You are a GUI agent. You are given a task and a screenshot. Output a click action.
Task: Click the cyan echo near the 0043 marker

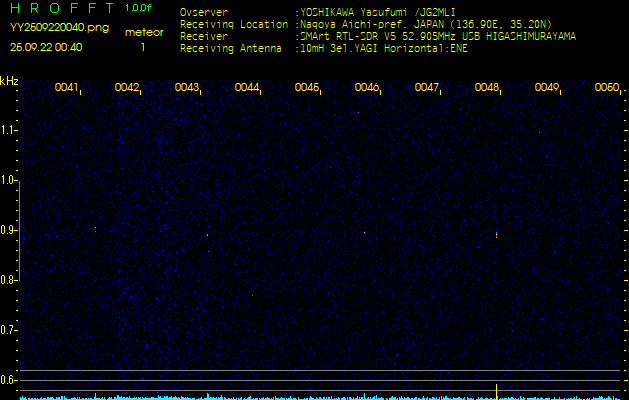207,235
